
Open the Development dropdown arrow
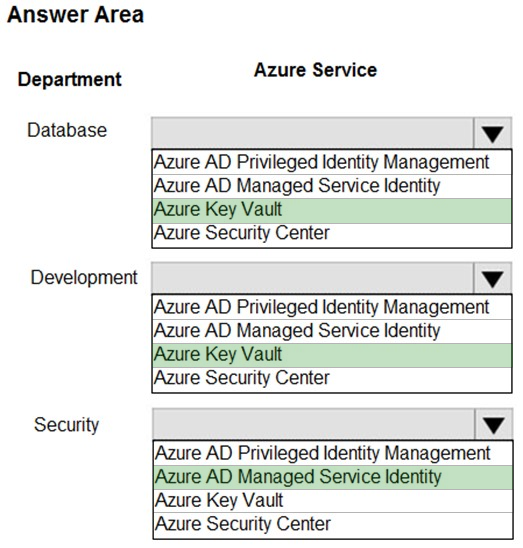(x=493, y=278)
